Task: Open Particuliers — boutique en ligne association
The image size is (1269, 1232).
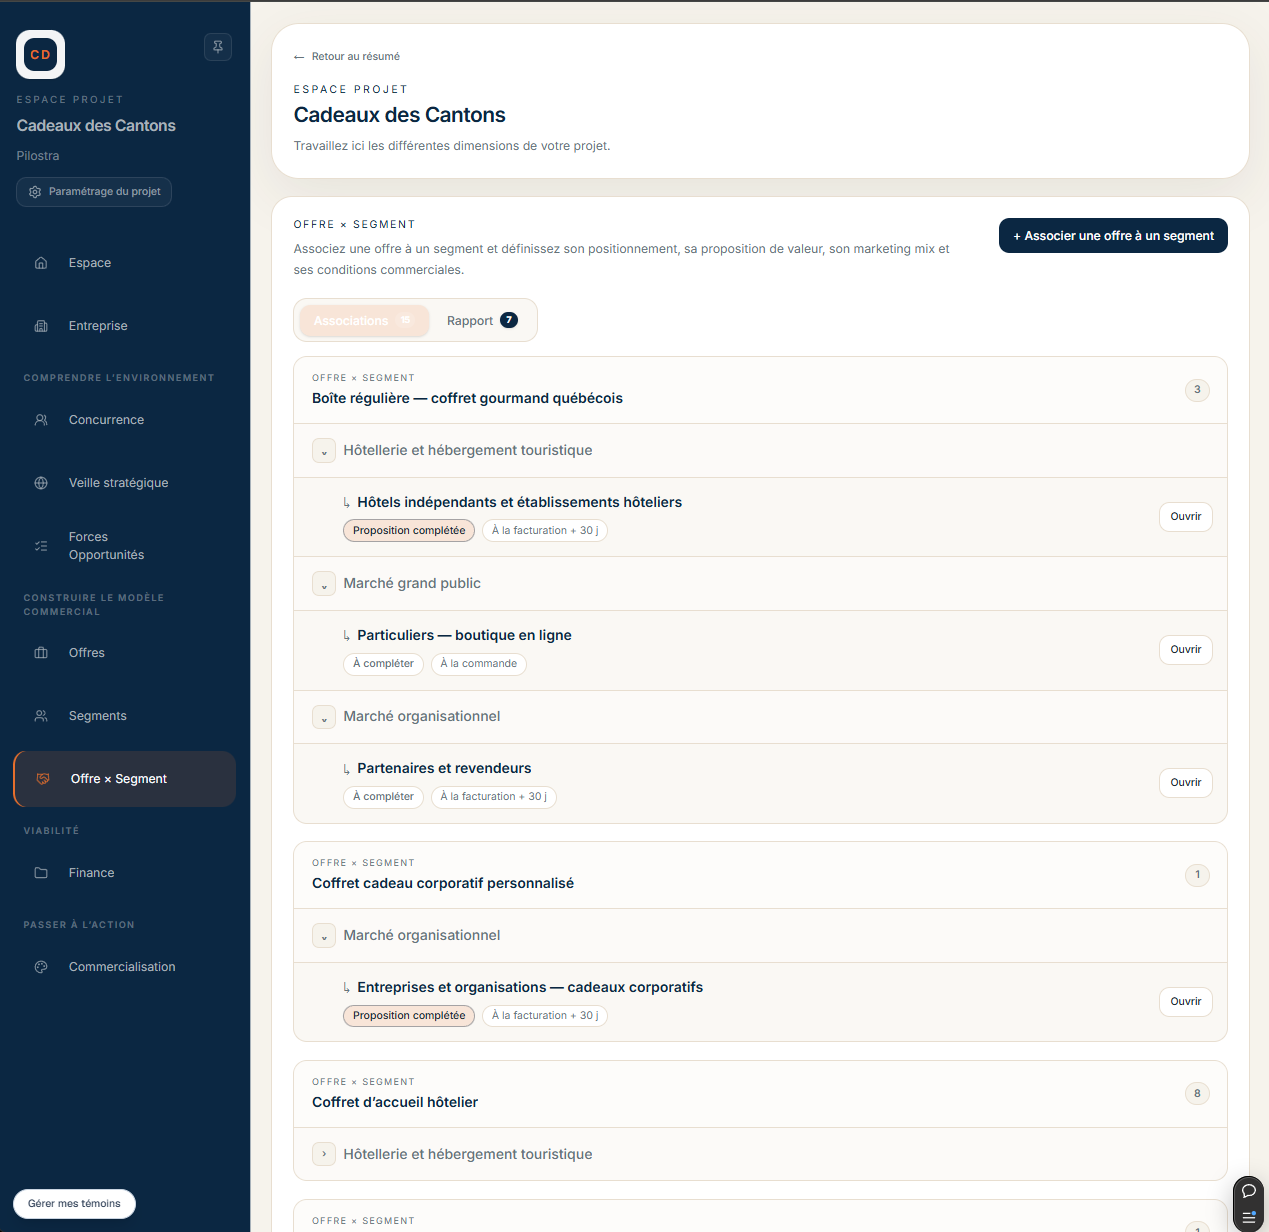Action: (1186, 650)
